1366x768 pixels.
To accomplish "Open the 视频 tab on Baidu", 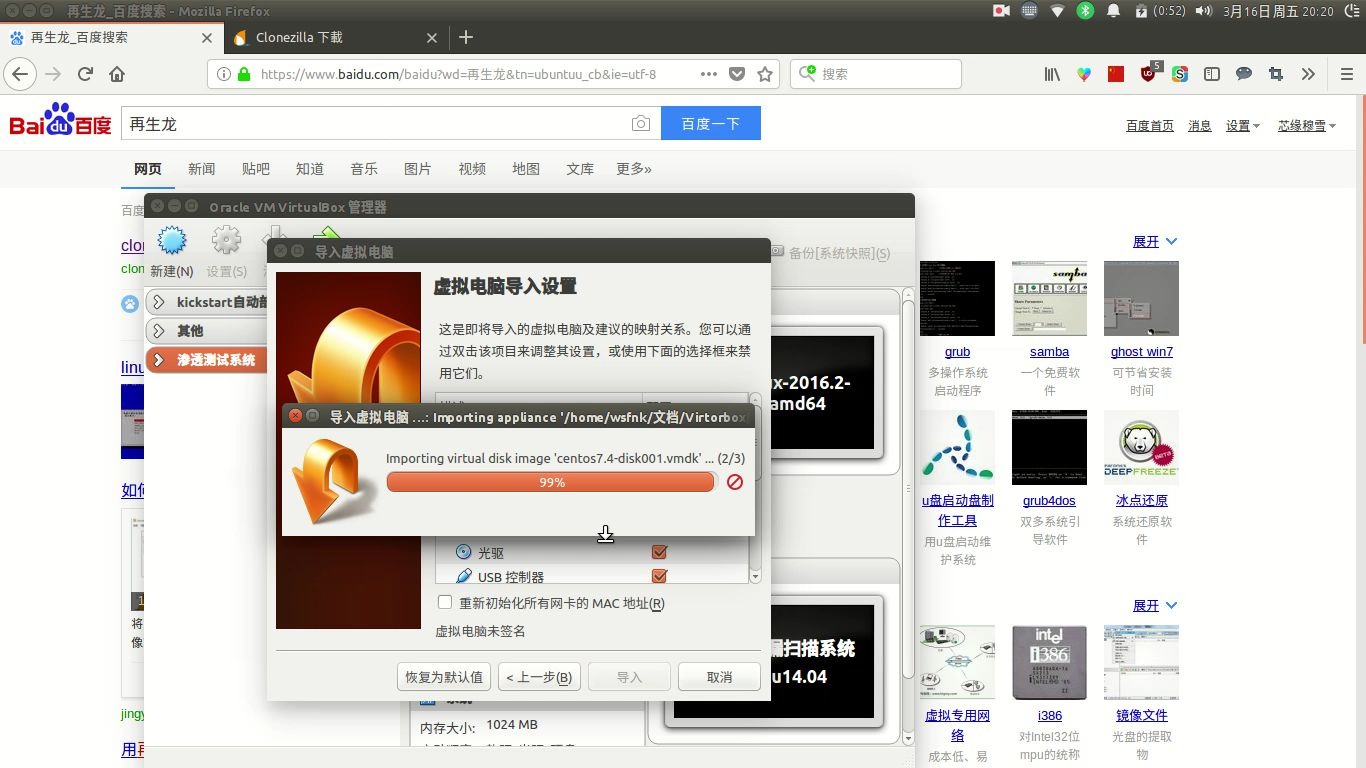I will 472,169.
